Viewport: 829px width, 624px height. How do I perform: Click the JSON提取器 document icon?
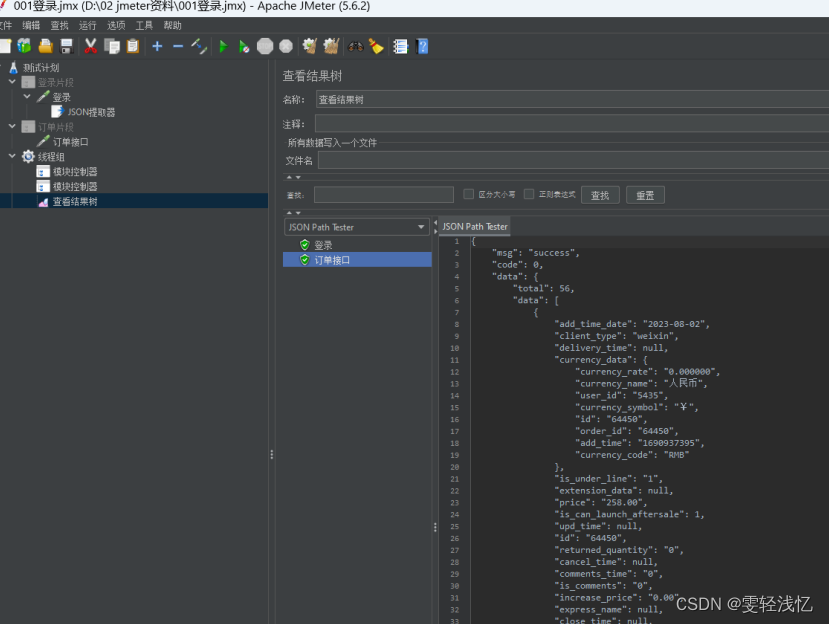click(57, 112)
